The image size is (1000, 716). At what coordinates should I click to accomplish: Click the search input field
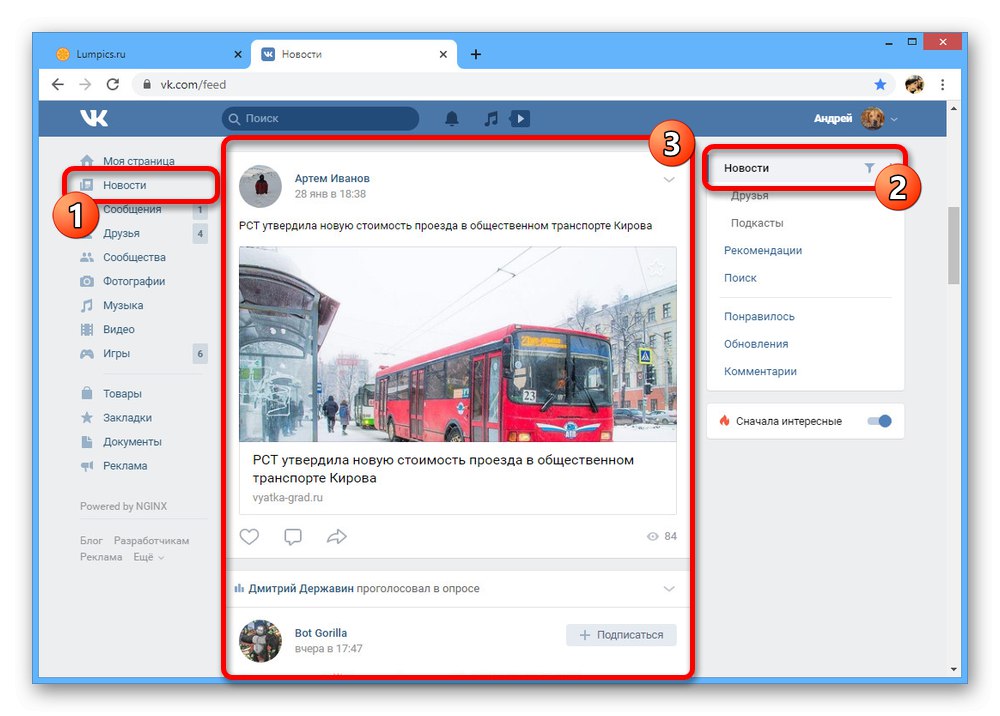[320, 118]
